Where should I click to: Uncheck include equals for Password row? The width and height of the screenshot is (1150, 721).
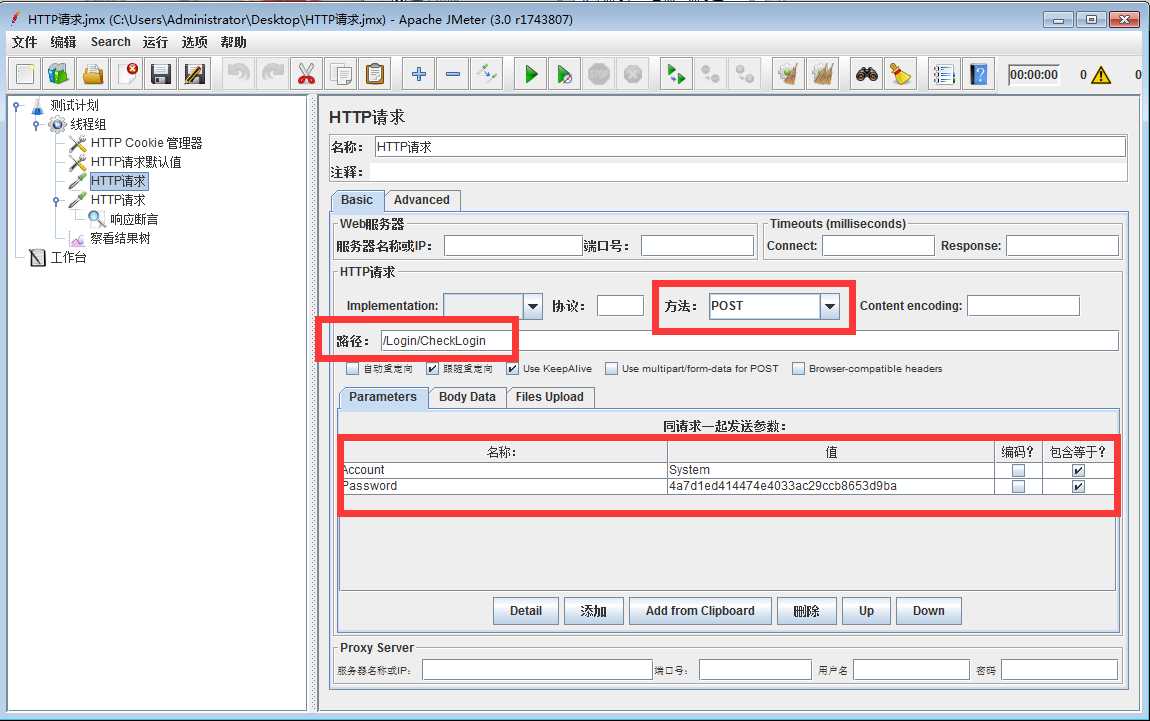coord(1078,486)
